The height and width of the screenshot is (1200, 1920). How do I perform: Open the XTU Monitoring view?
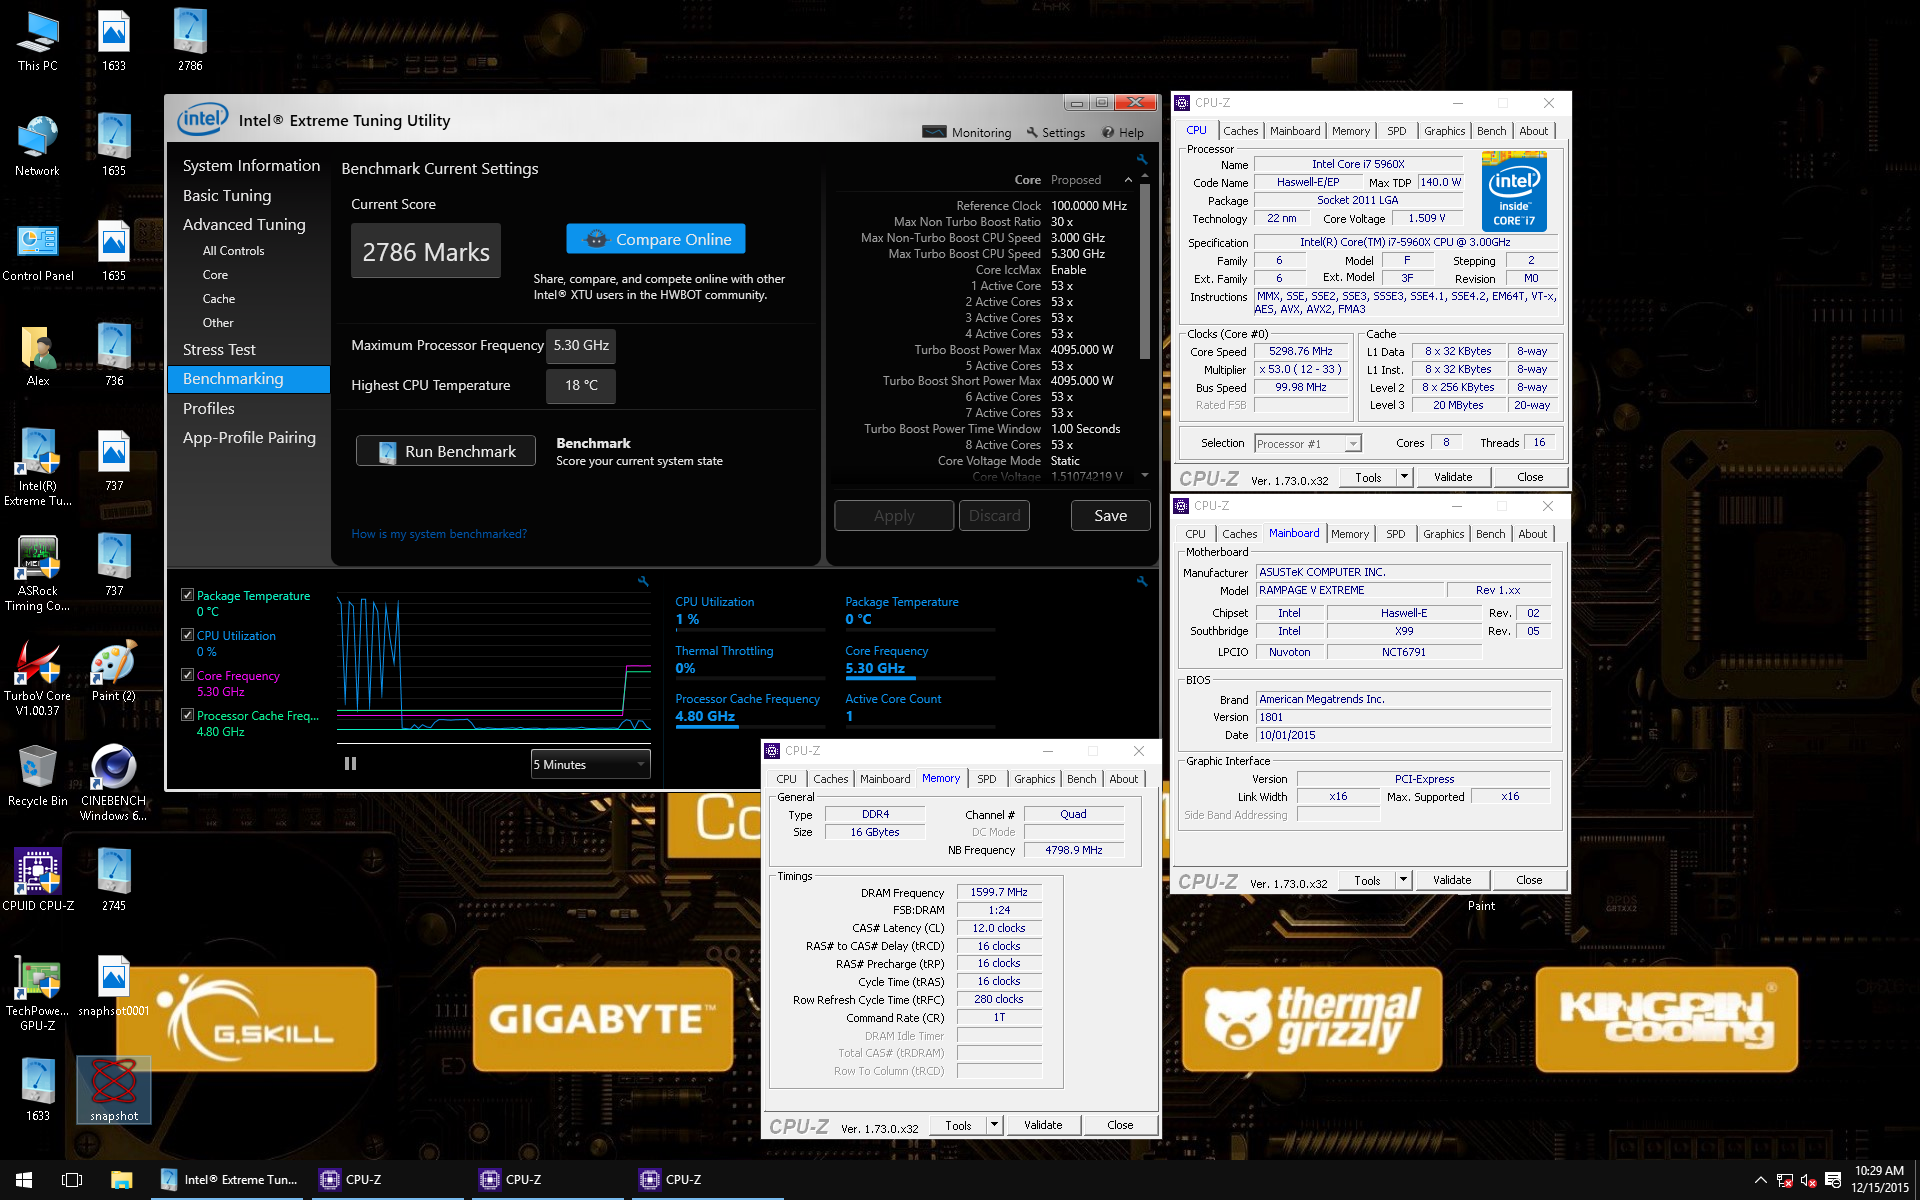point(966,133)
